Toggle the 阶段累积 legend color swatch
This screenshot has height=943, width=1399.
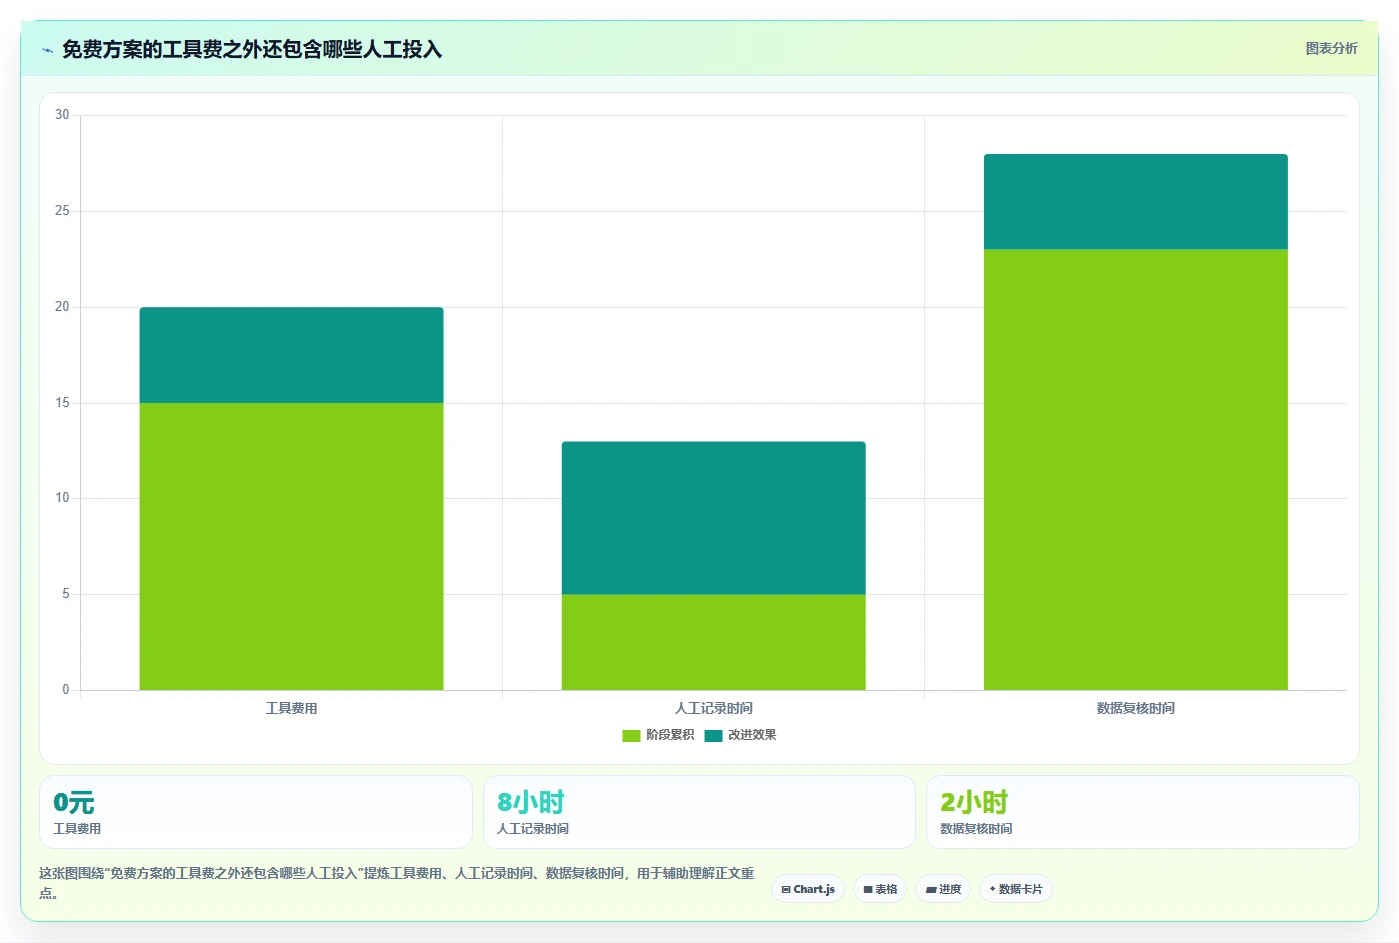(x=631, y=735)
